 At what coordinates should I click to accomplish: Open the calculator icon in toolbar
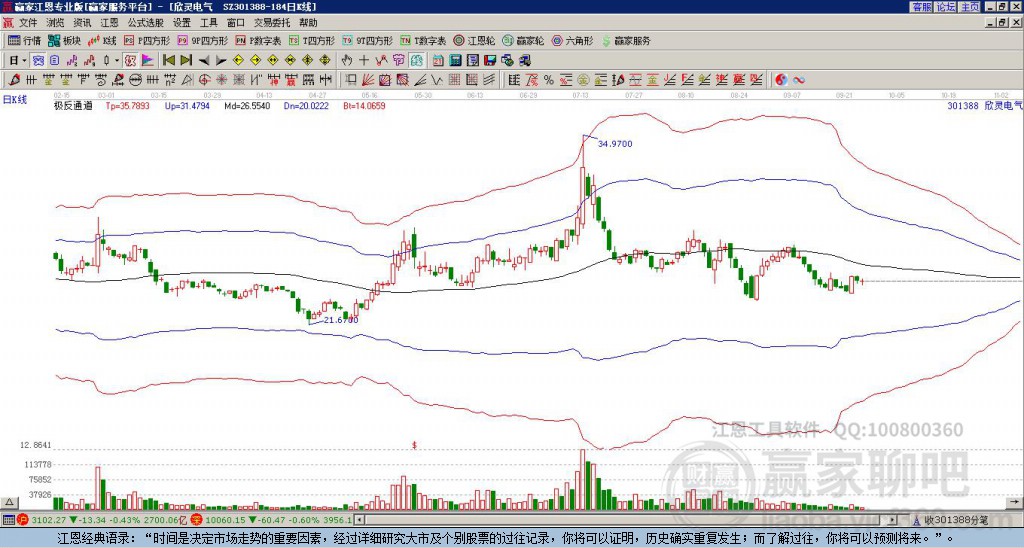(455, 60)
